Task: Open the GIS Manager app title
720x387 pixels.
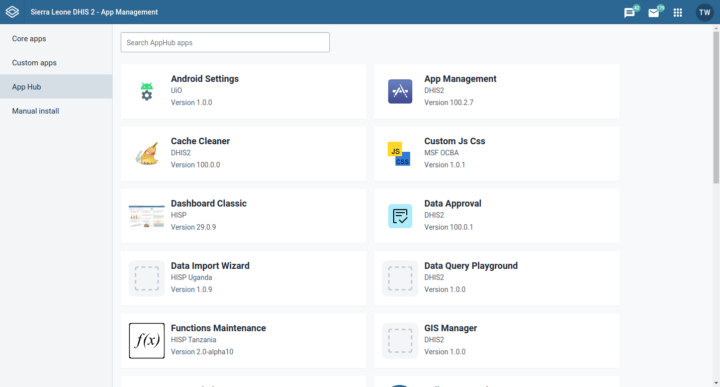Action: point(450,328)
